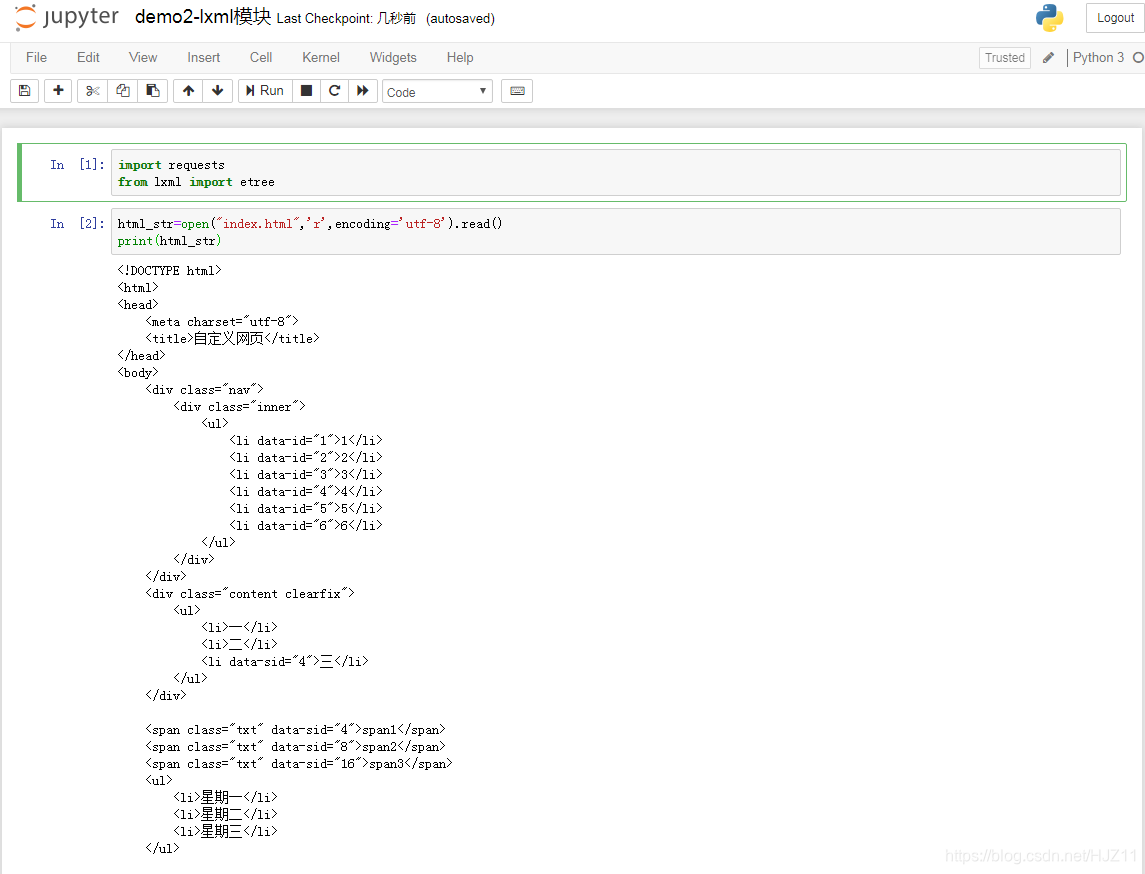Viewport: 1145px width, 874px height.
Task: Open the Help menu
Action: pos(460,58)
